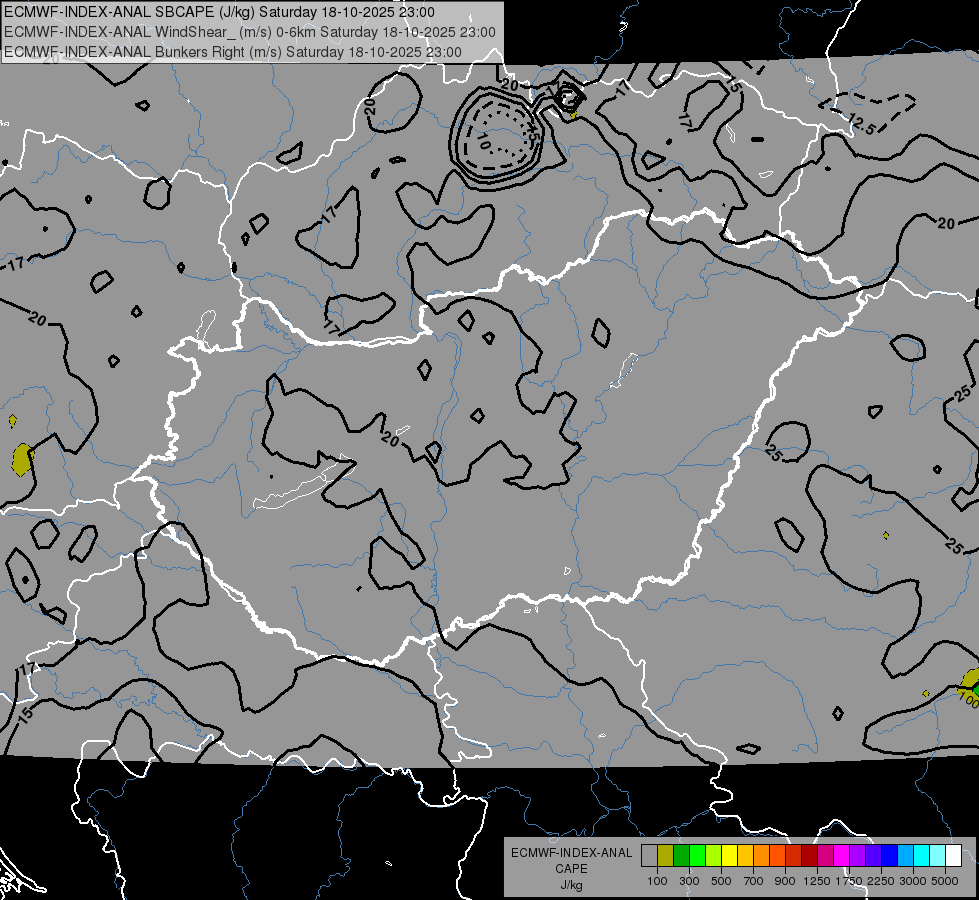Click the 2250 legend tick label
Viewport: 979px width, 900px height.
[881, 881]
